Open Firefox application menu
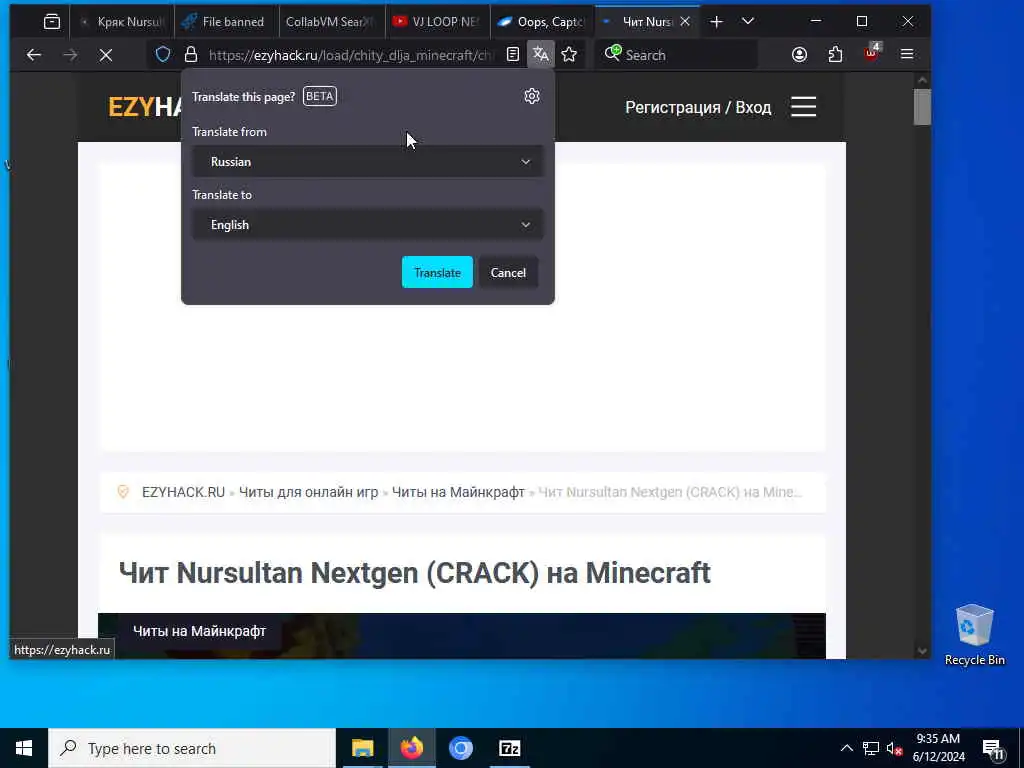Image resolution: width=1024 pixels, height=768 pixels. (906, 54)
